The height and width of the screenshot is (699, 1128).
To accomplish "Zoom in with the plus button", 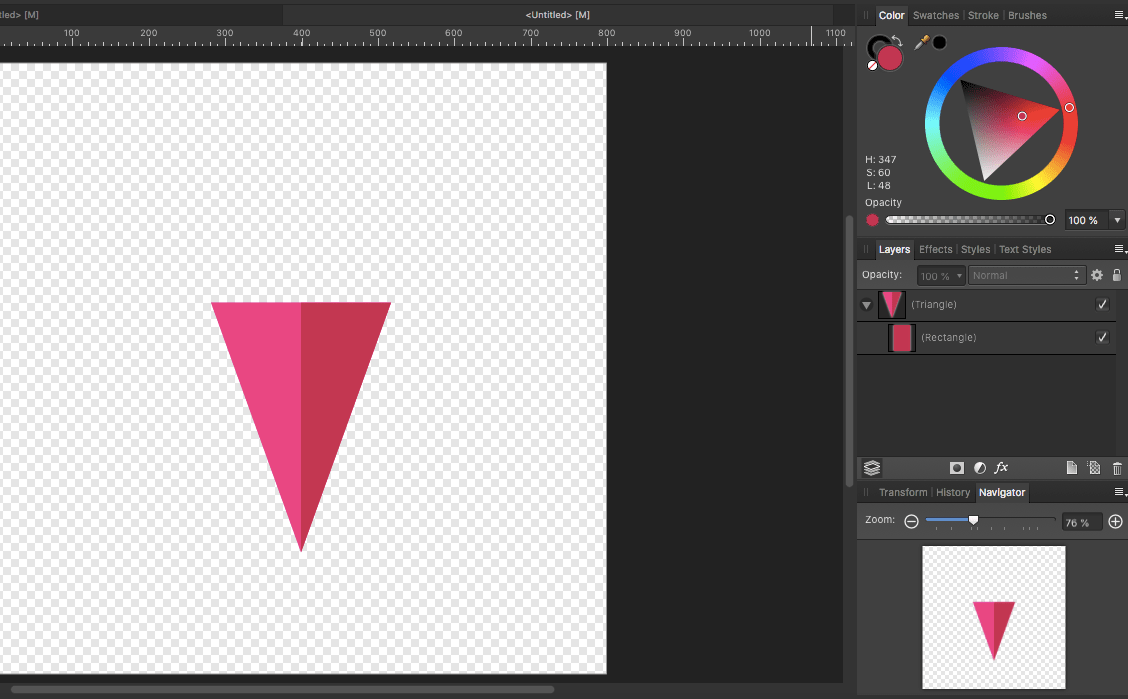I will 1116,522.
